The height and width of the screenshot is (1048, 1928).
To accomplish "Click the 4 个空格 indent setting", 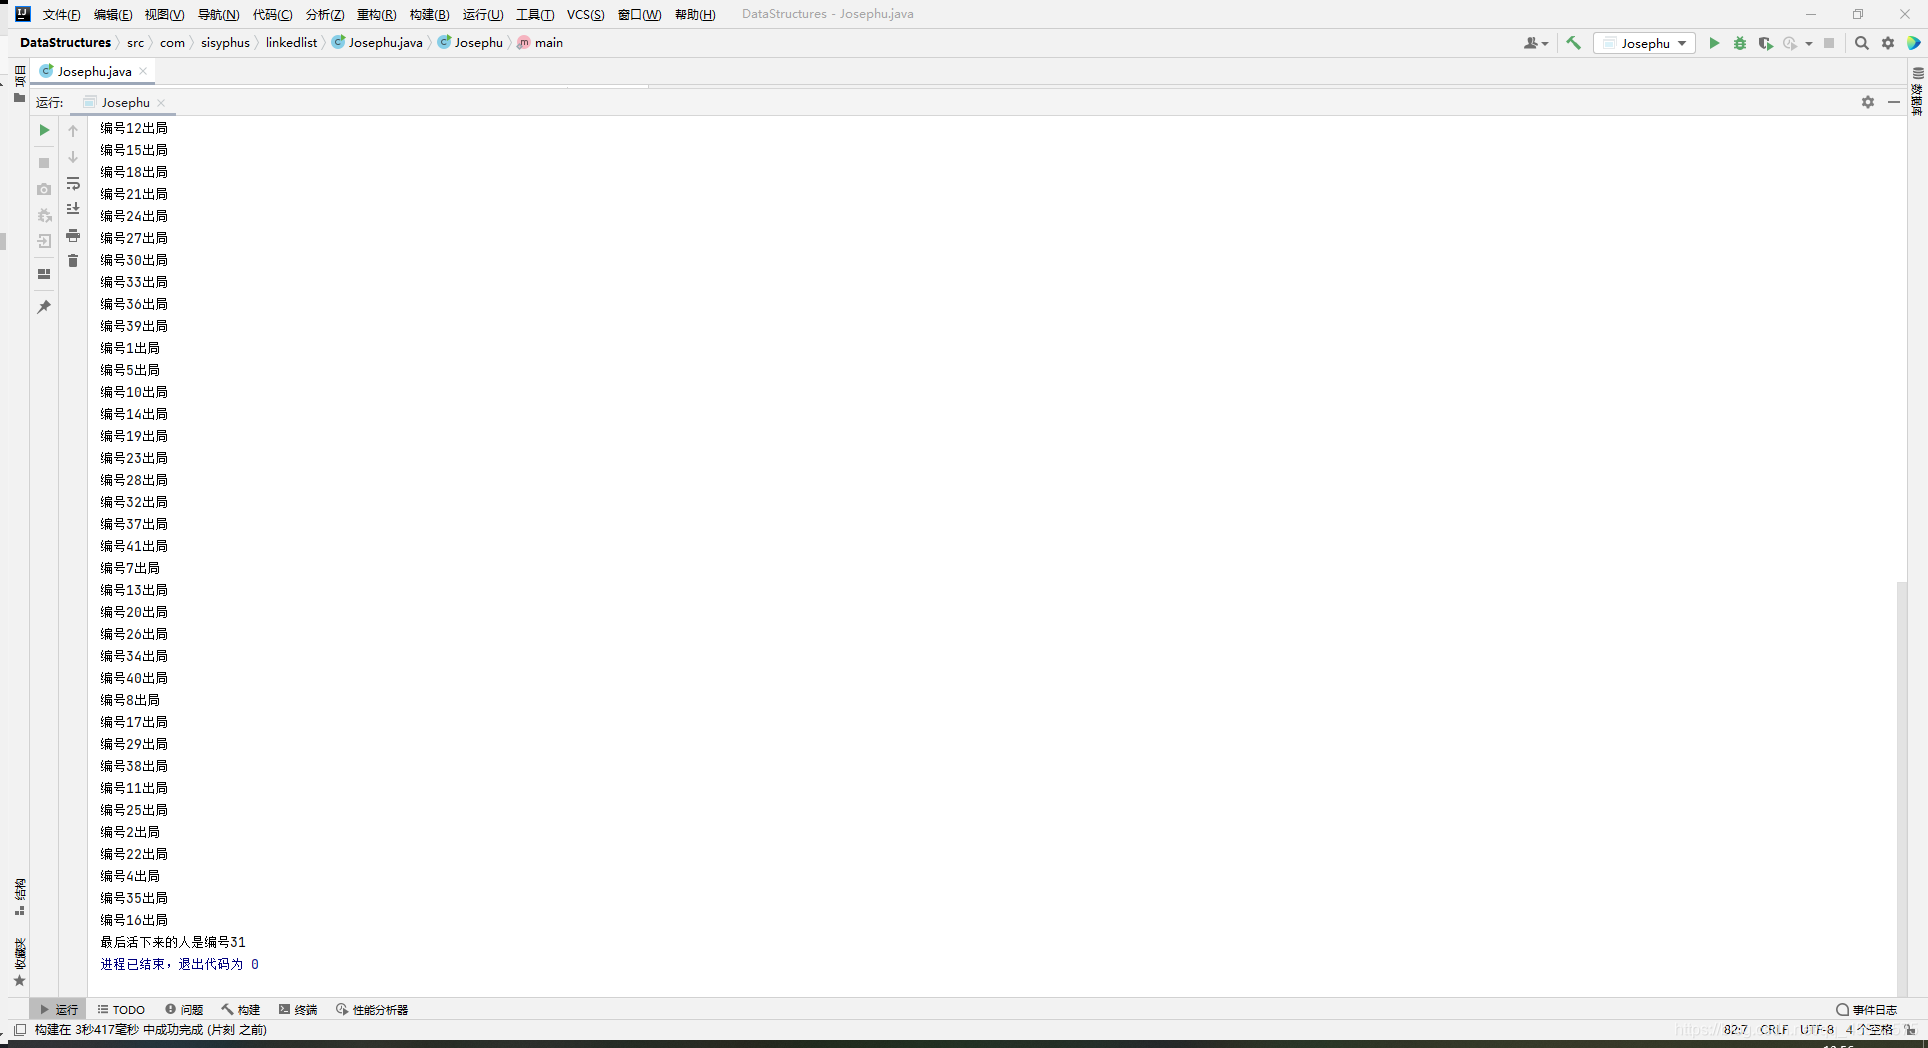I will pos(1869,1029).
